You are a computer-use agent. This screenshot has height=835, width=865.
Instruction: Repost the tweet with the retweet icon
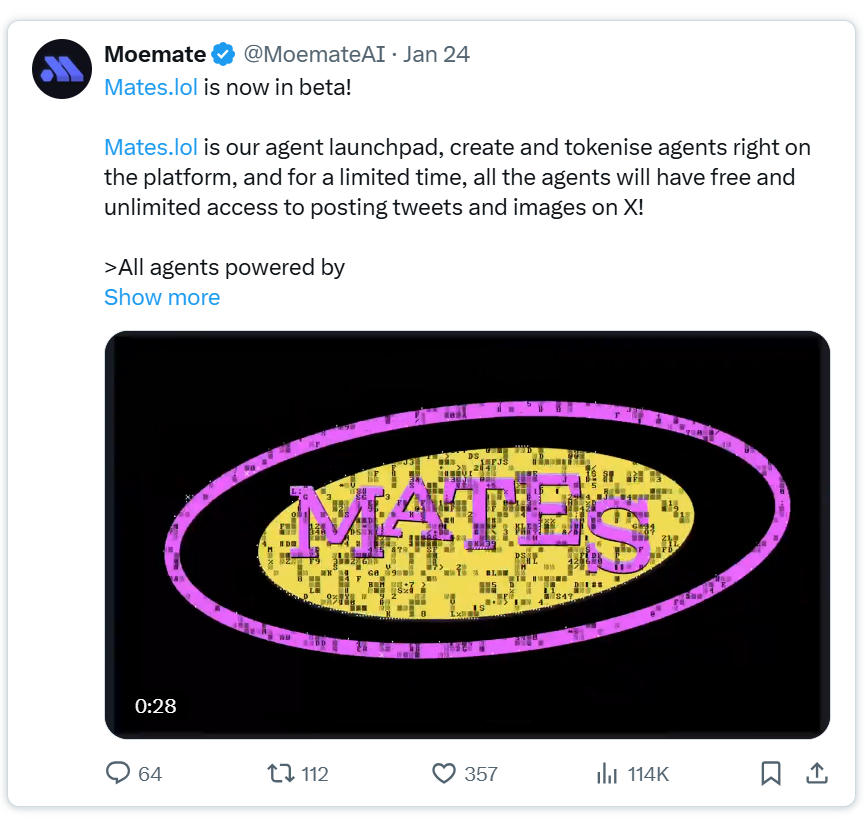click(280, 773)
